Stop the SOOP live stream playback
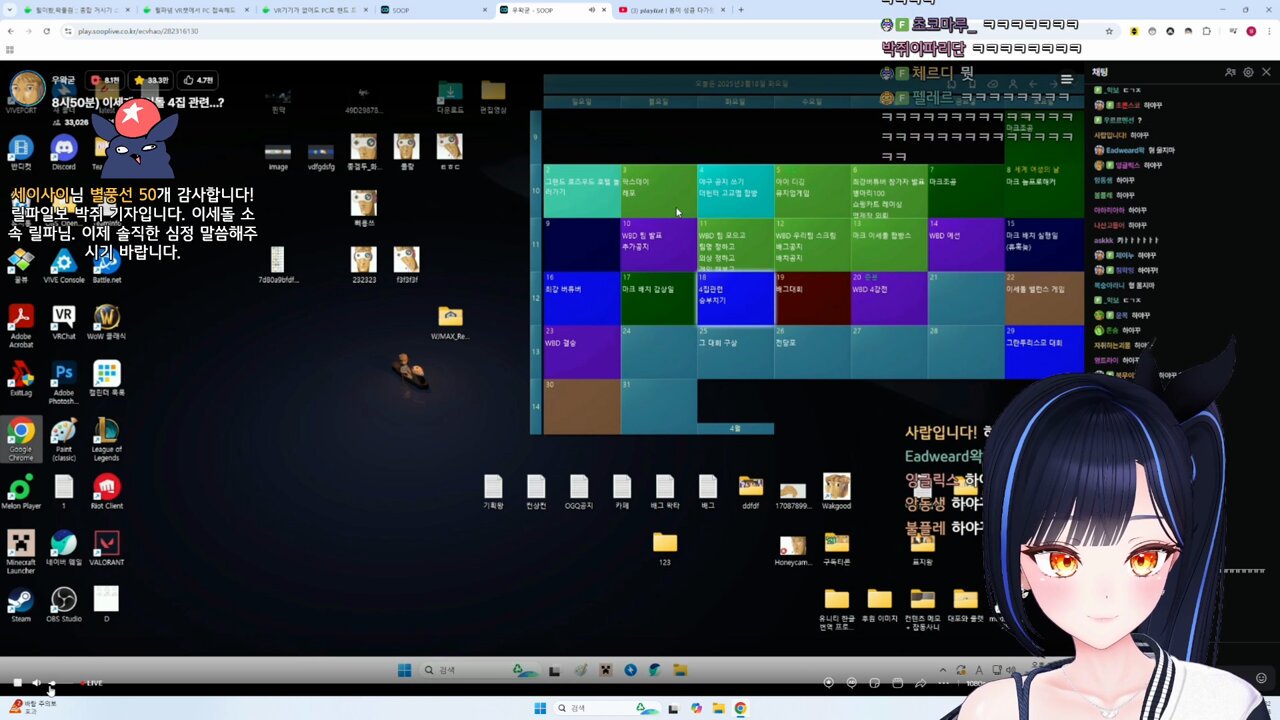1280x720 pixels. [x=17, y=682]
